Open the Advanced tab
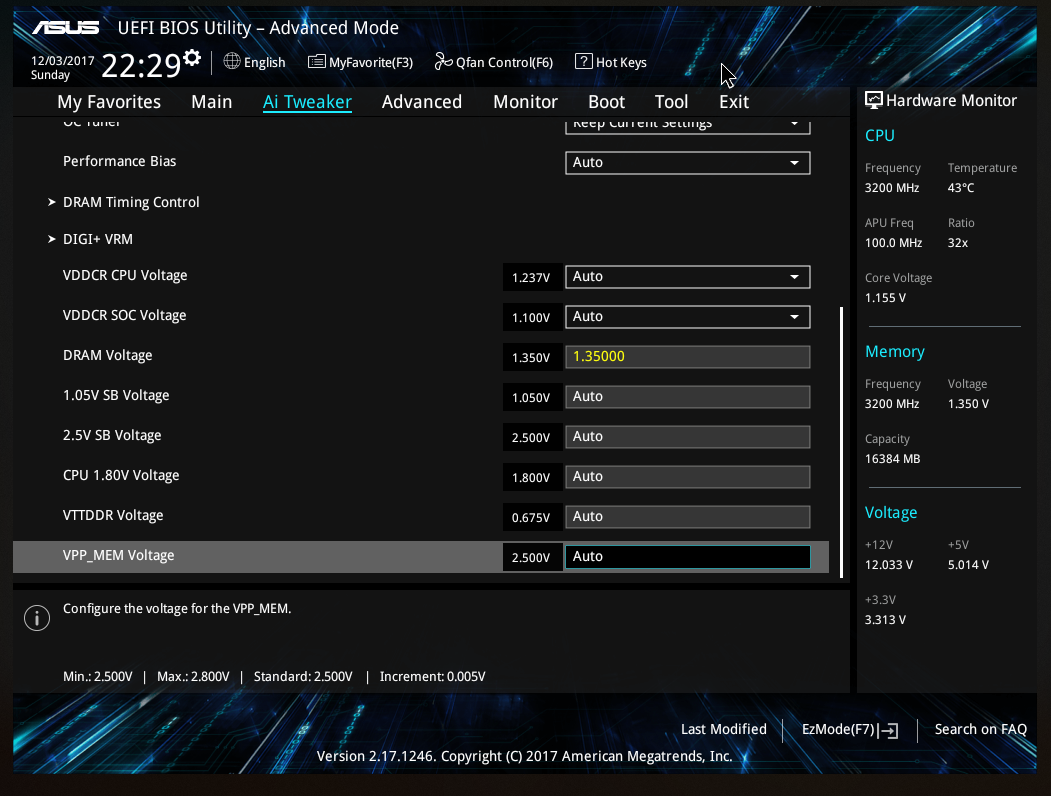 (x=422, y=102)
